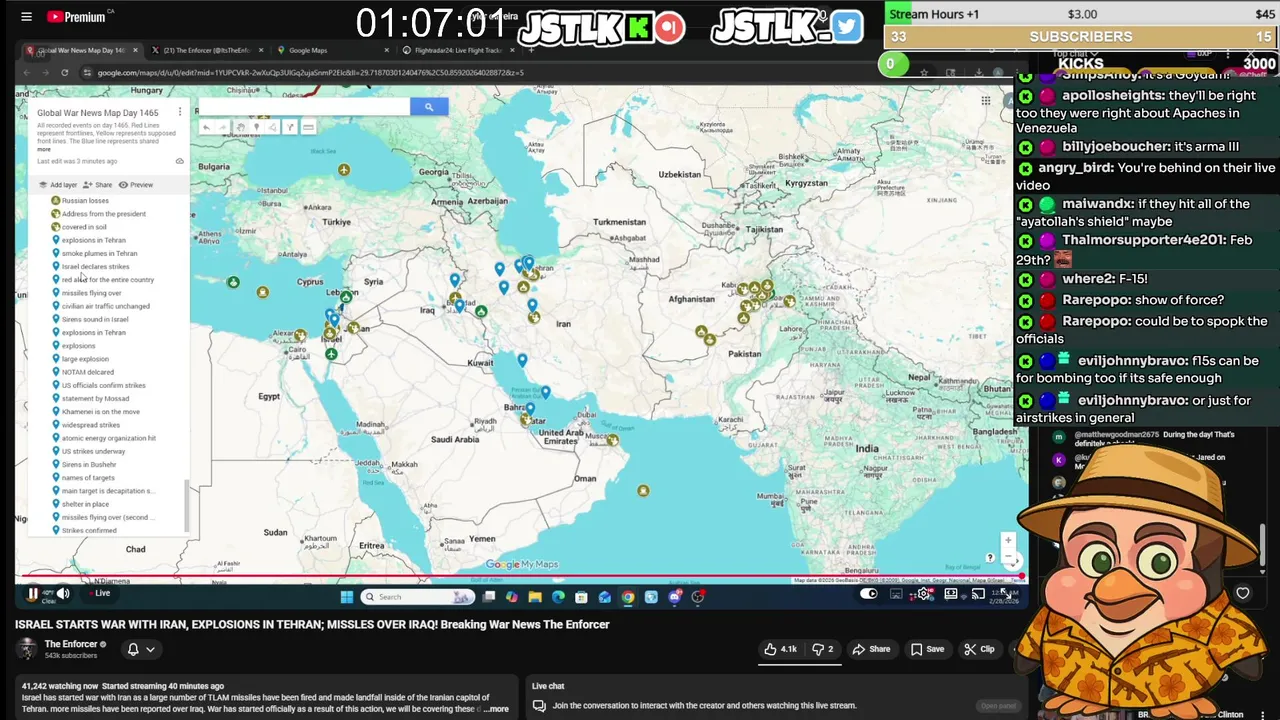Click the heart icon beside the chat

1242,593
